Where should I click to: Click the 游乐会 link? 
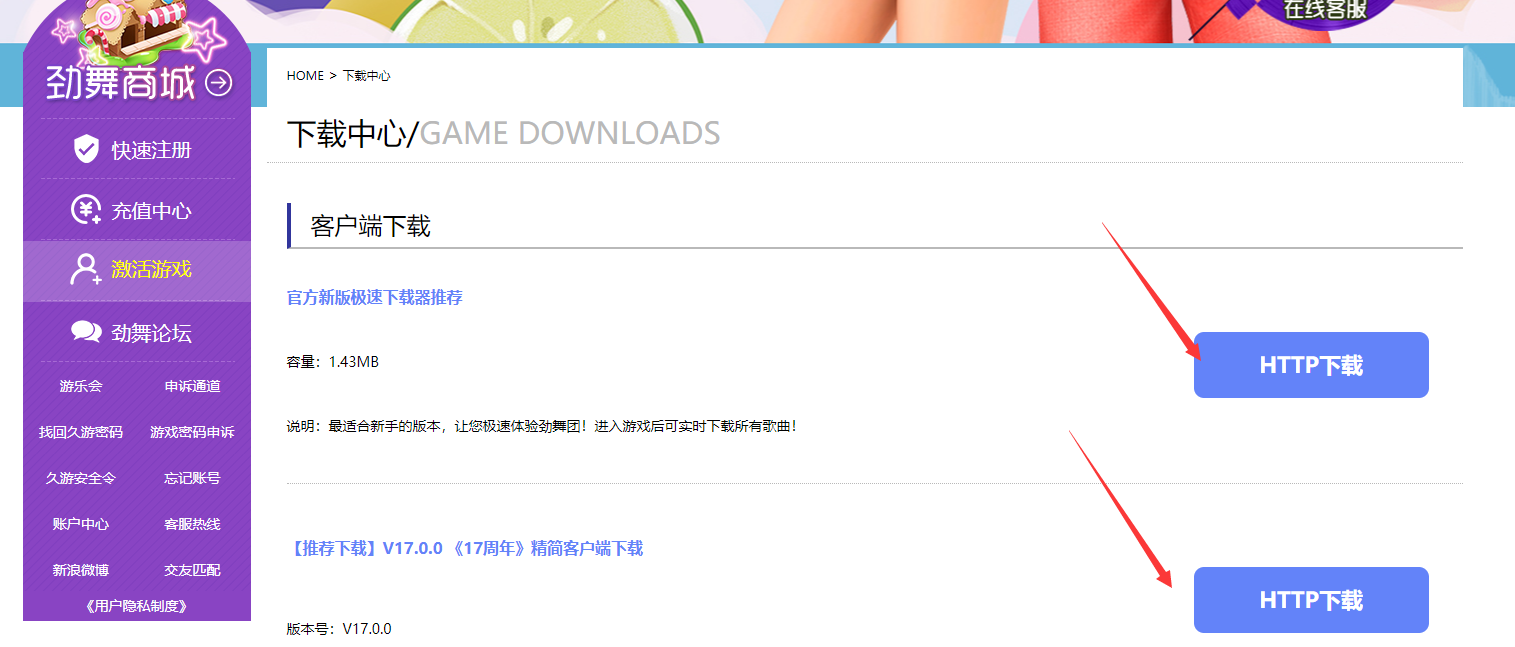(81, 386)
